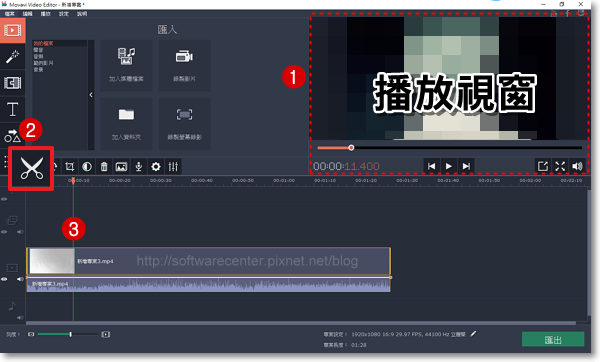Open the 播放 Playback menu
The height and width of the screenshot is (362, 600).
(x=46, y=14)
